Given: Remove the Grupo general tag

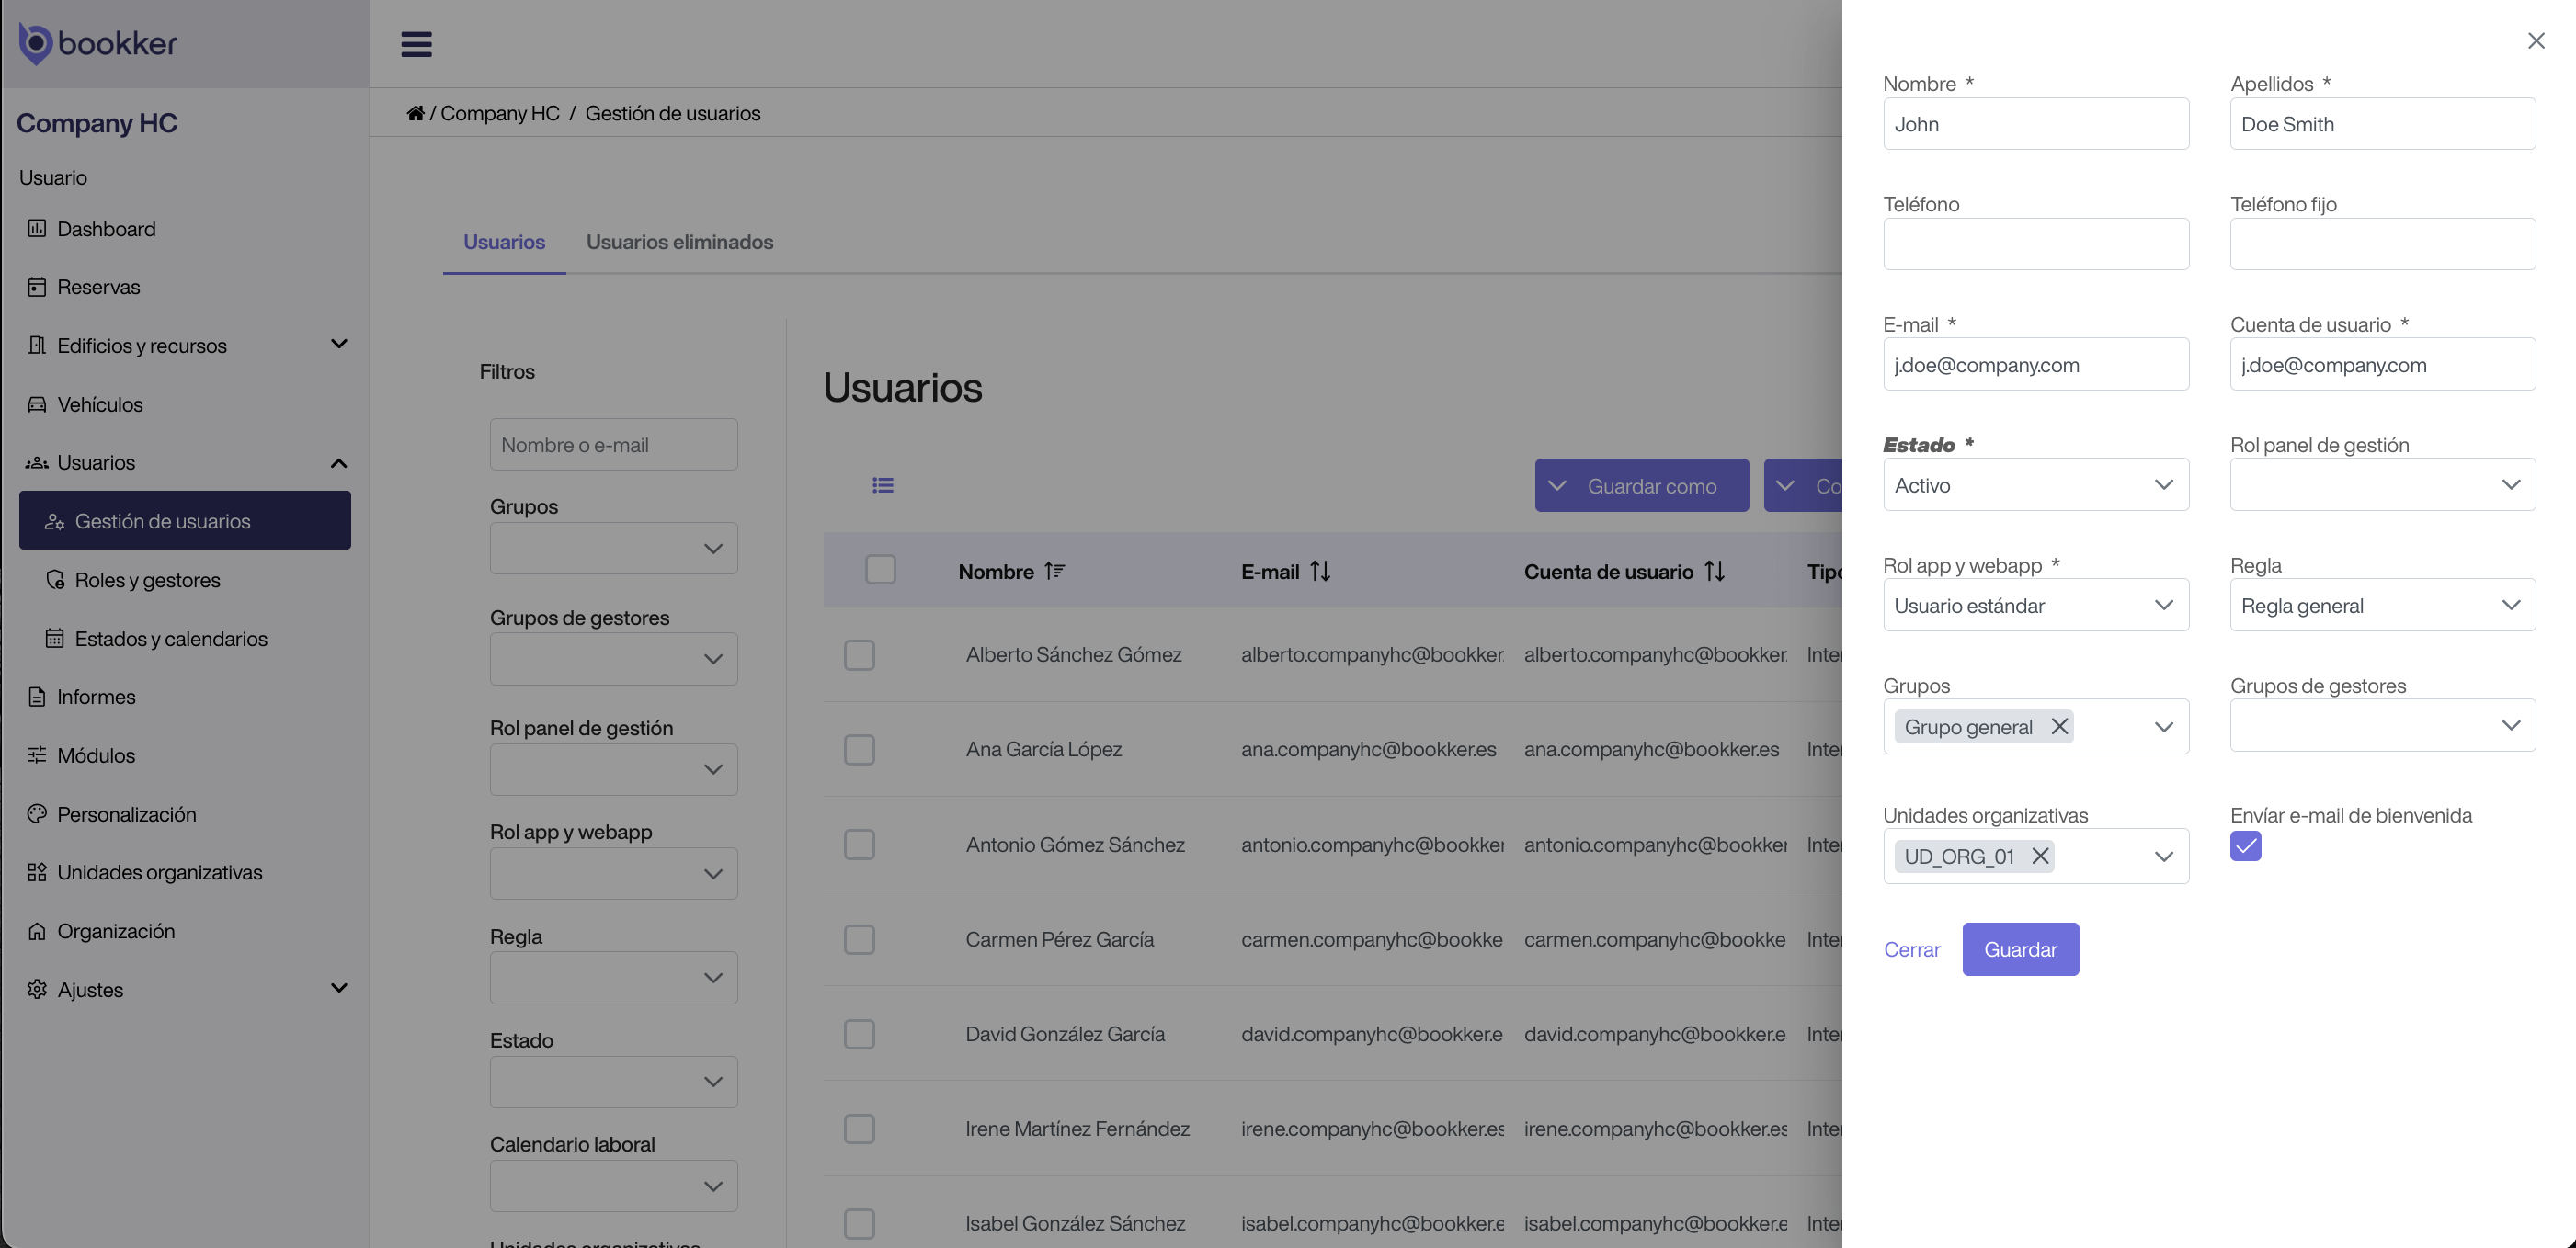Looking at the screenshot, I should pos(2059,726).
